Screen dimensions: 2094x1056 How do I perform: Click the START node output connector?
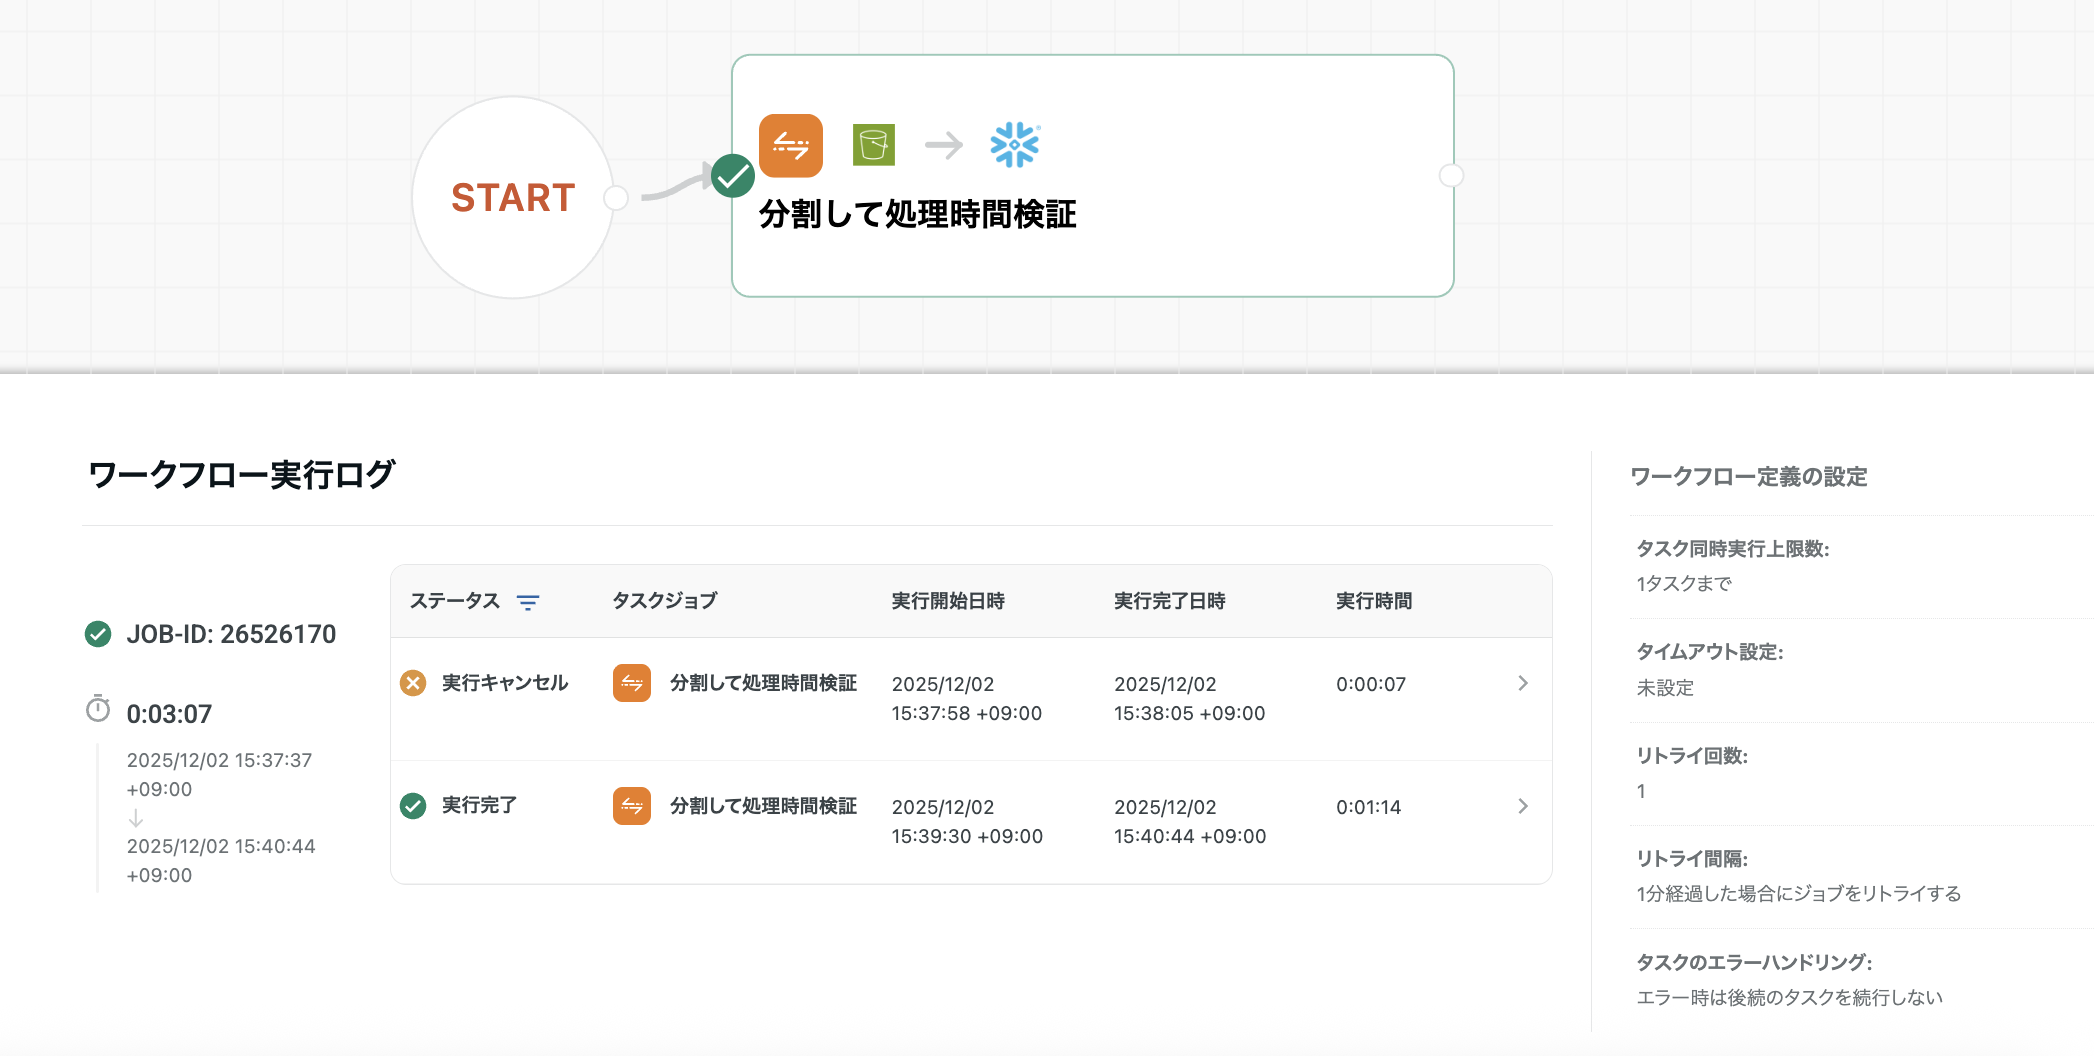(x=617, y=198)
